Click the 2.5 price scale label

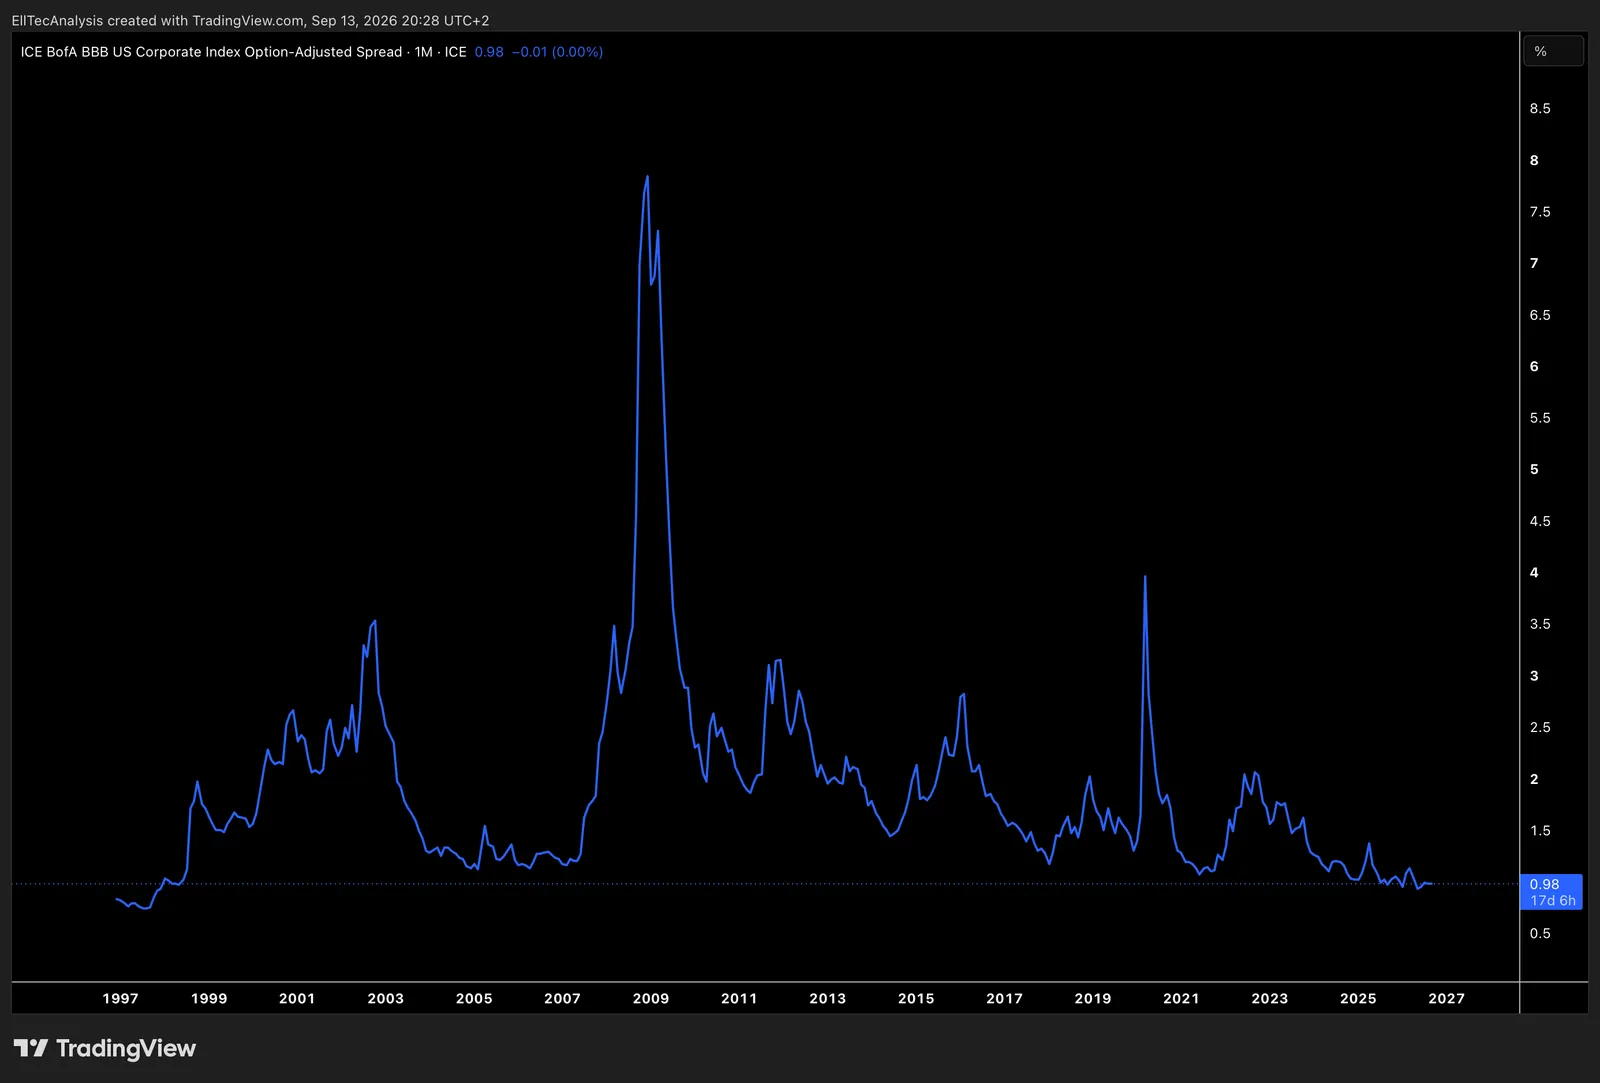point(1540,727)
